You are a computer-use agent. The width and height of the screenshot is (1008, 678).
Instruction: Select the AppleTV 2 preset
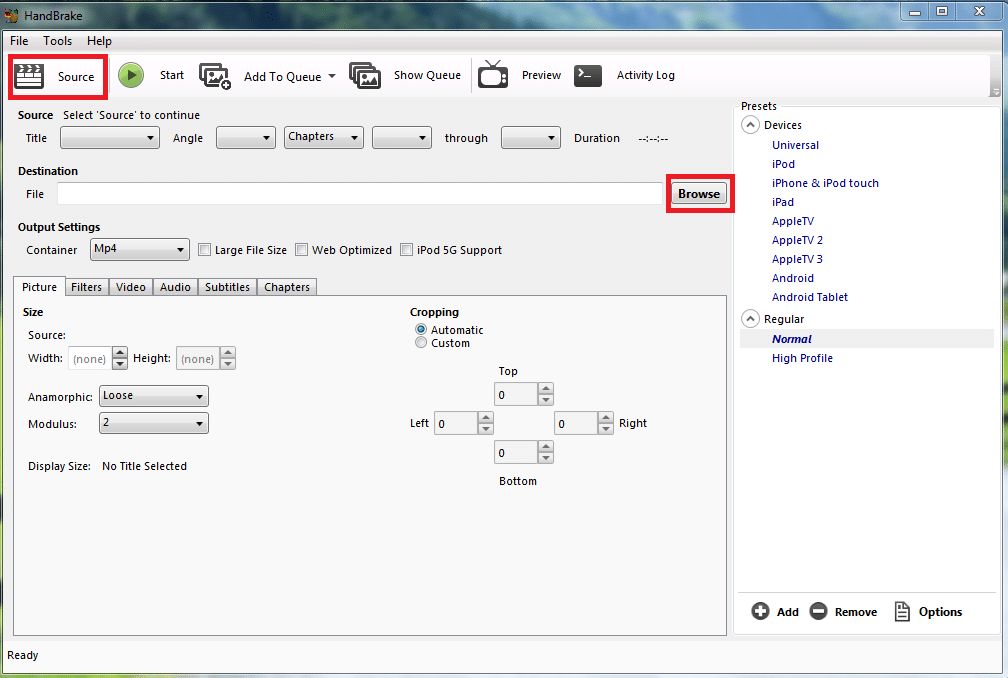click(797, 240)
